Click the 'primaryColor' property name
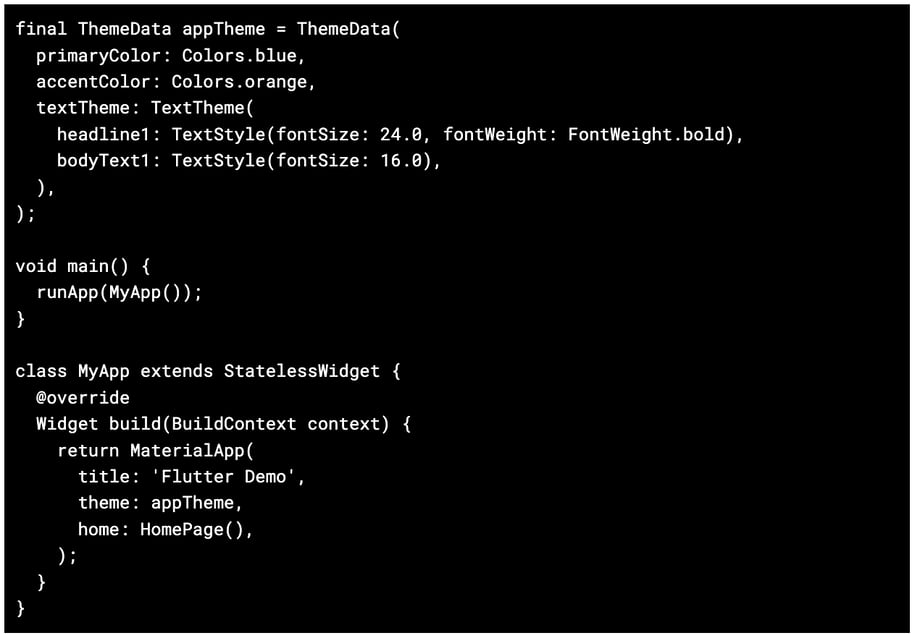The height and width of the screenshot is (638, 920). point(98,56)
